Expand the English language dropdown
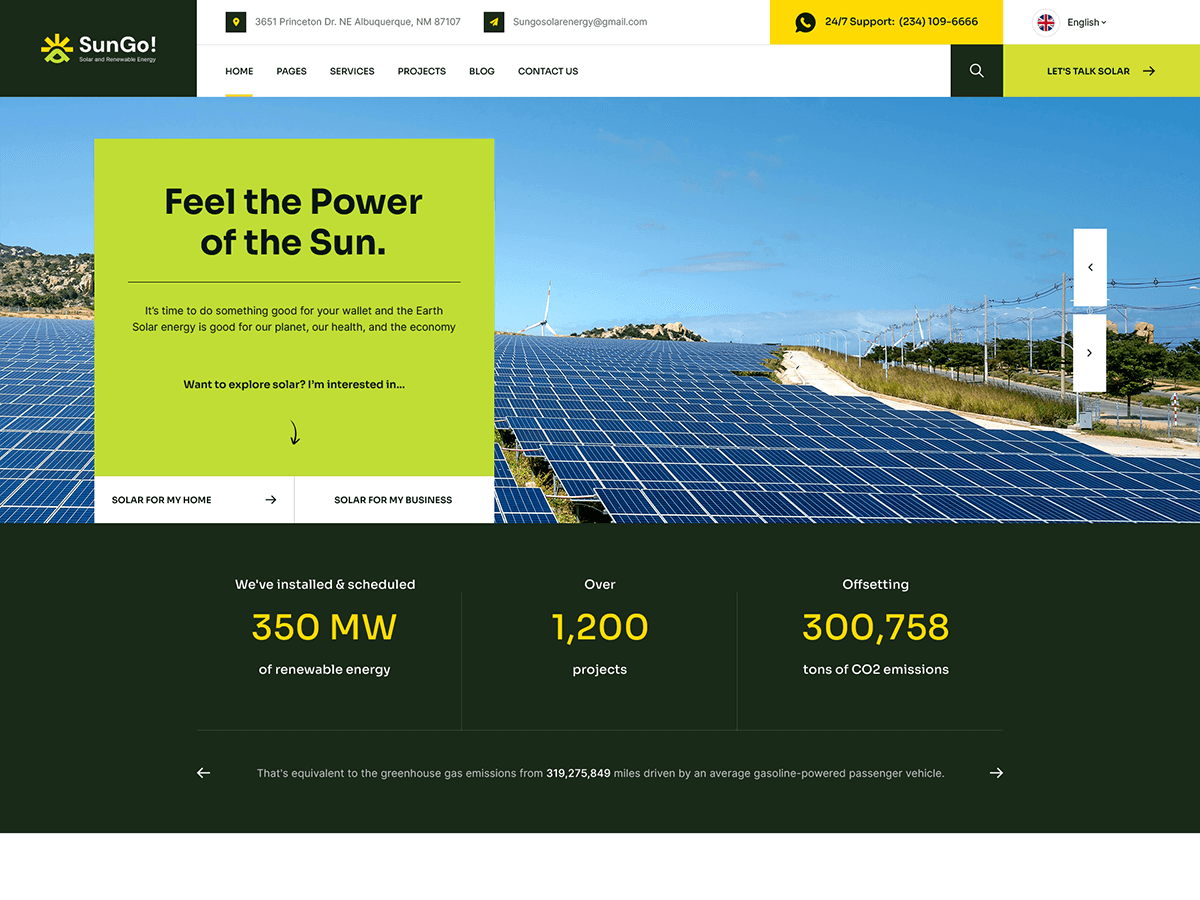 [x=1086, y=22]
